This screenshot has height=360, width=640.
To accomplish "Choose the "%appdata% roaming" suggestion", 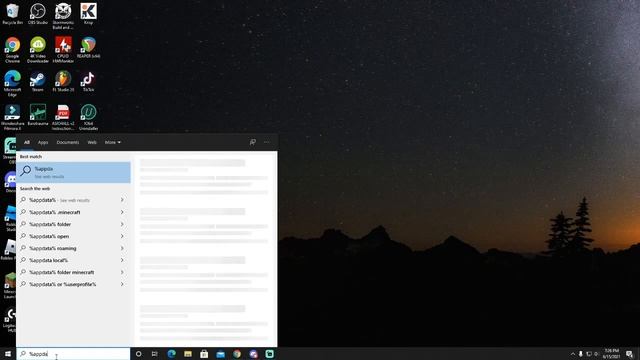I will pyautogui.click(x=73, y=248).
